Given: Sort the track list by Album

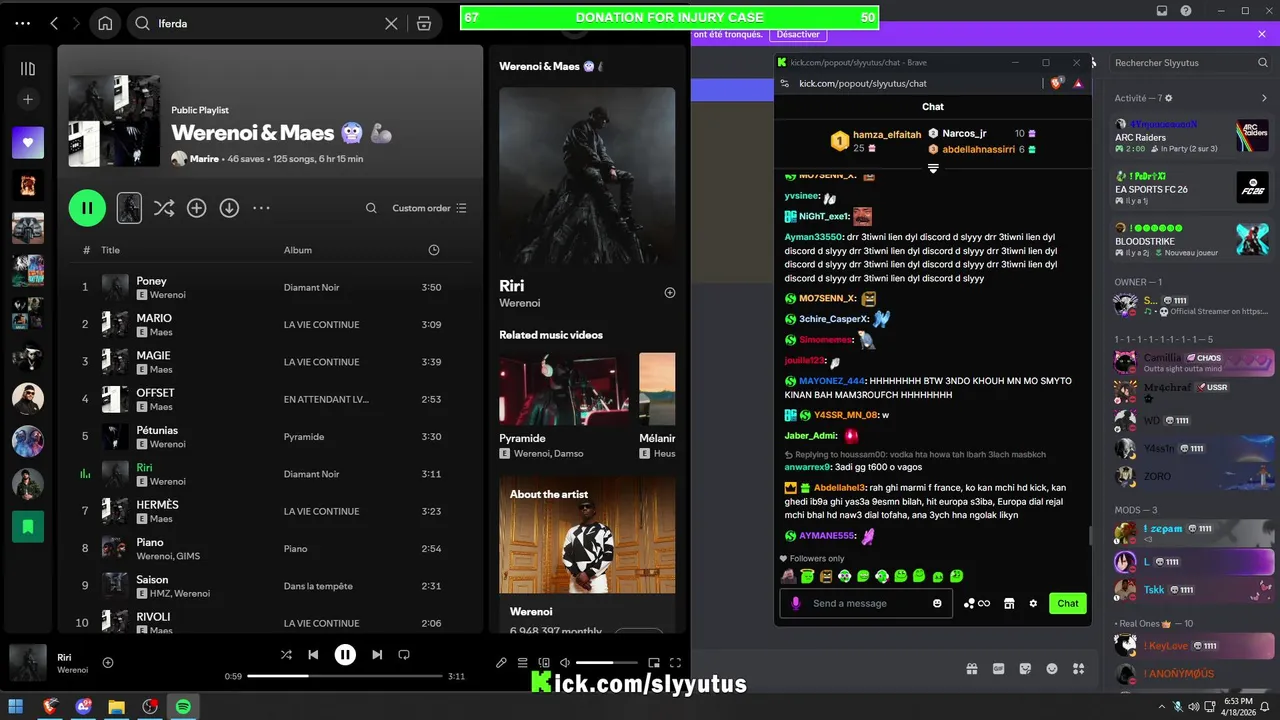Looking at the screenshot, I should tap(298, 250).
